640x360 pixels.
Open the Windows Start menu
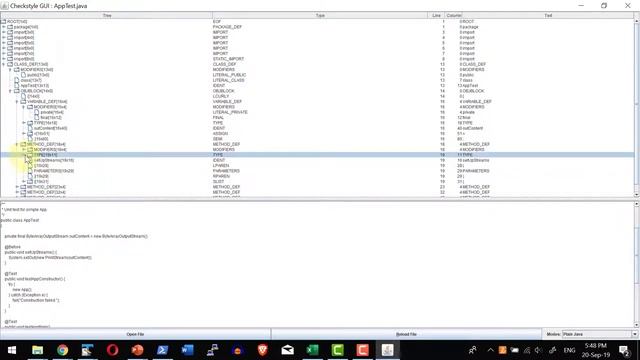tap(12, 350)
